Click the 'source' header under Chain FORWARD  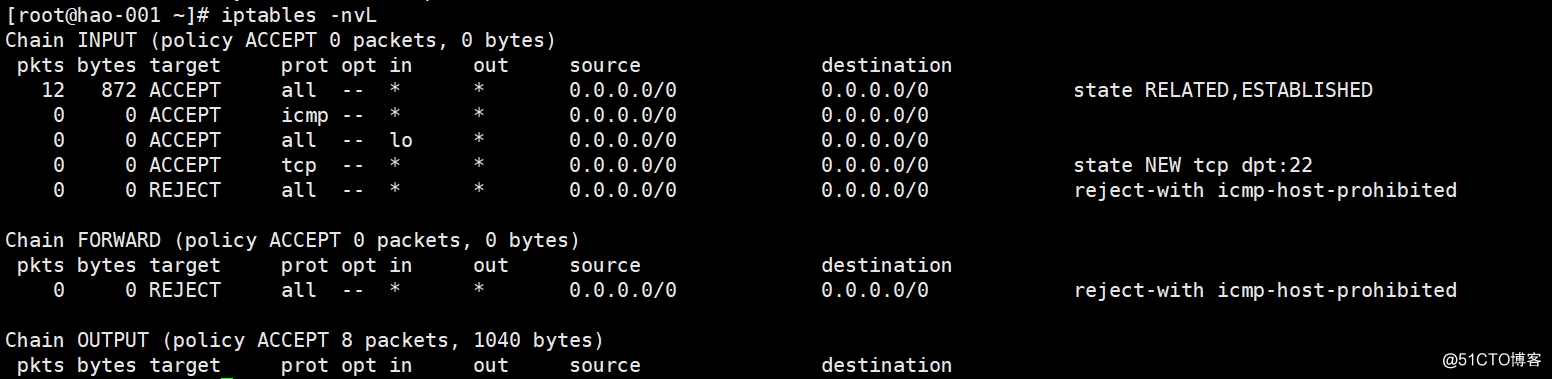click(605, 265)
